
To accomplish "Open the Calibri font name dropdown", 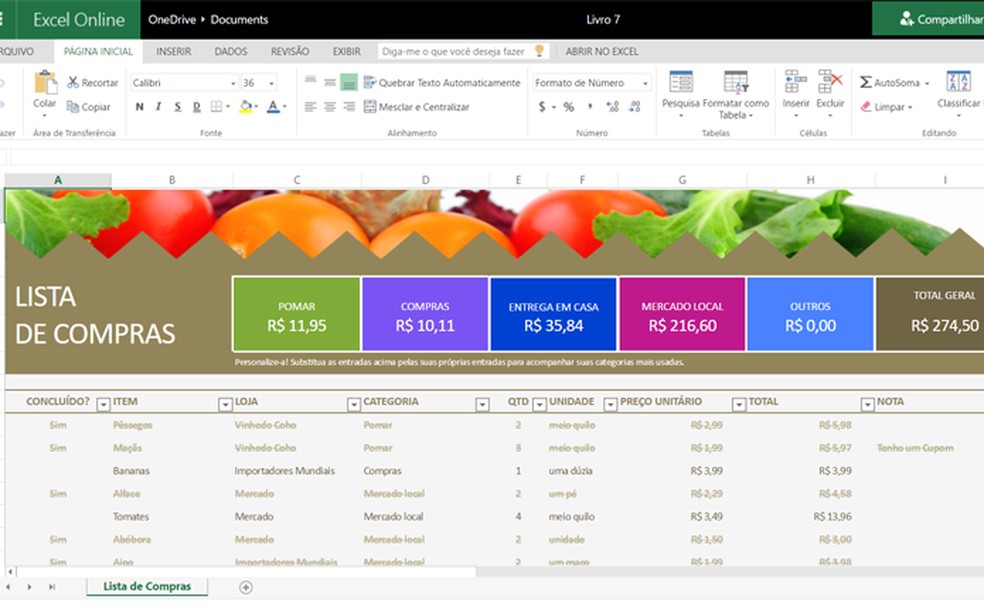I will (233, 83).
